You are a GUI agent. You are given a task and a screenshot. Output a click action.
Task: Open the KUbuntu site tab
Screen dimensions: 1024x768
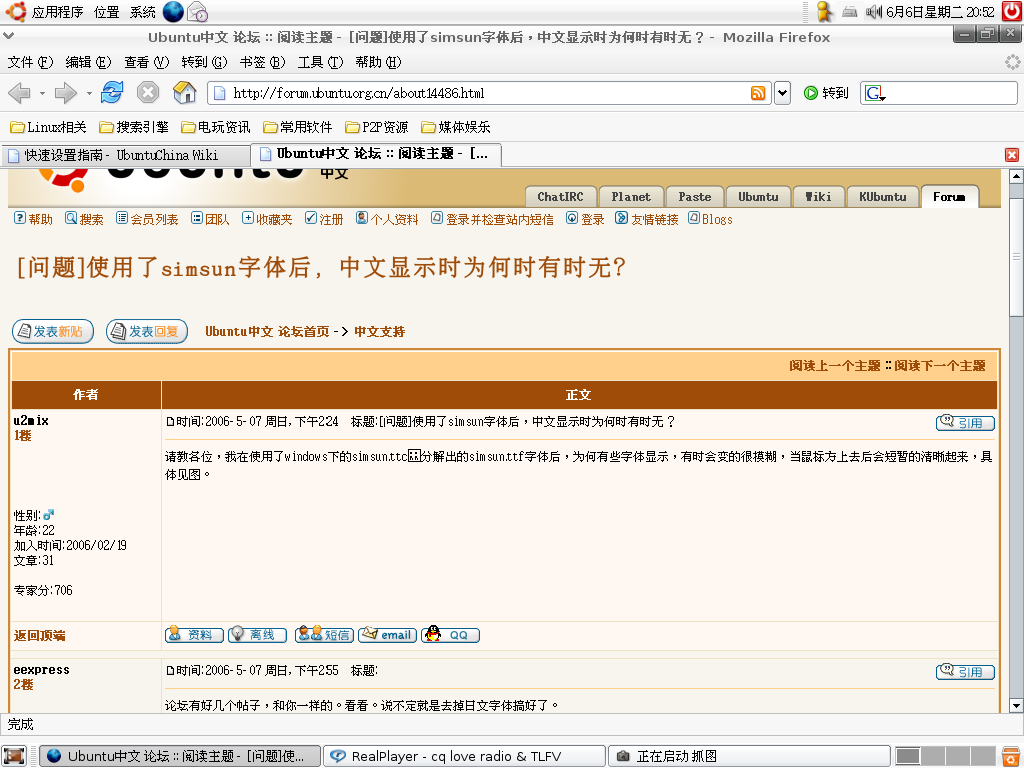coord(883,197)
